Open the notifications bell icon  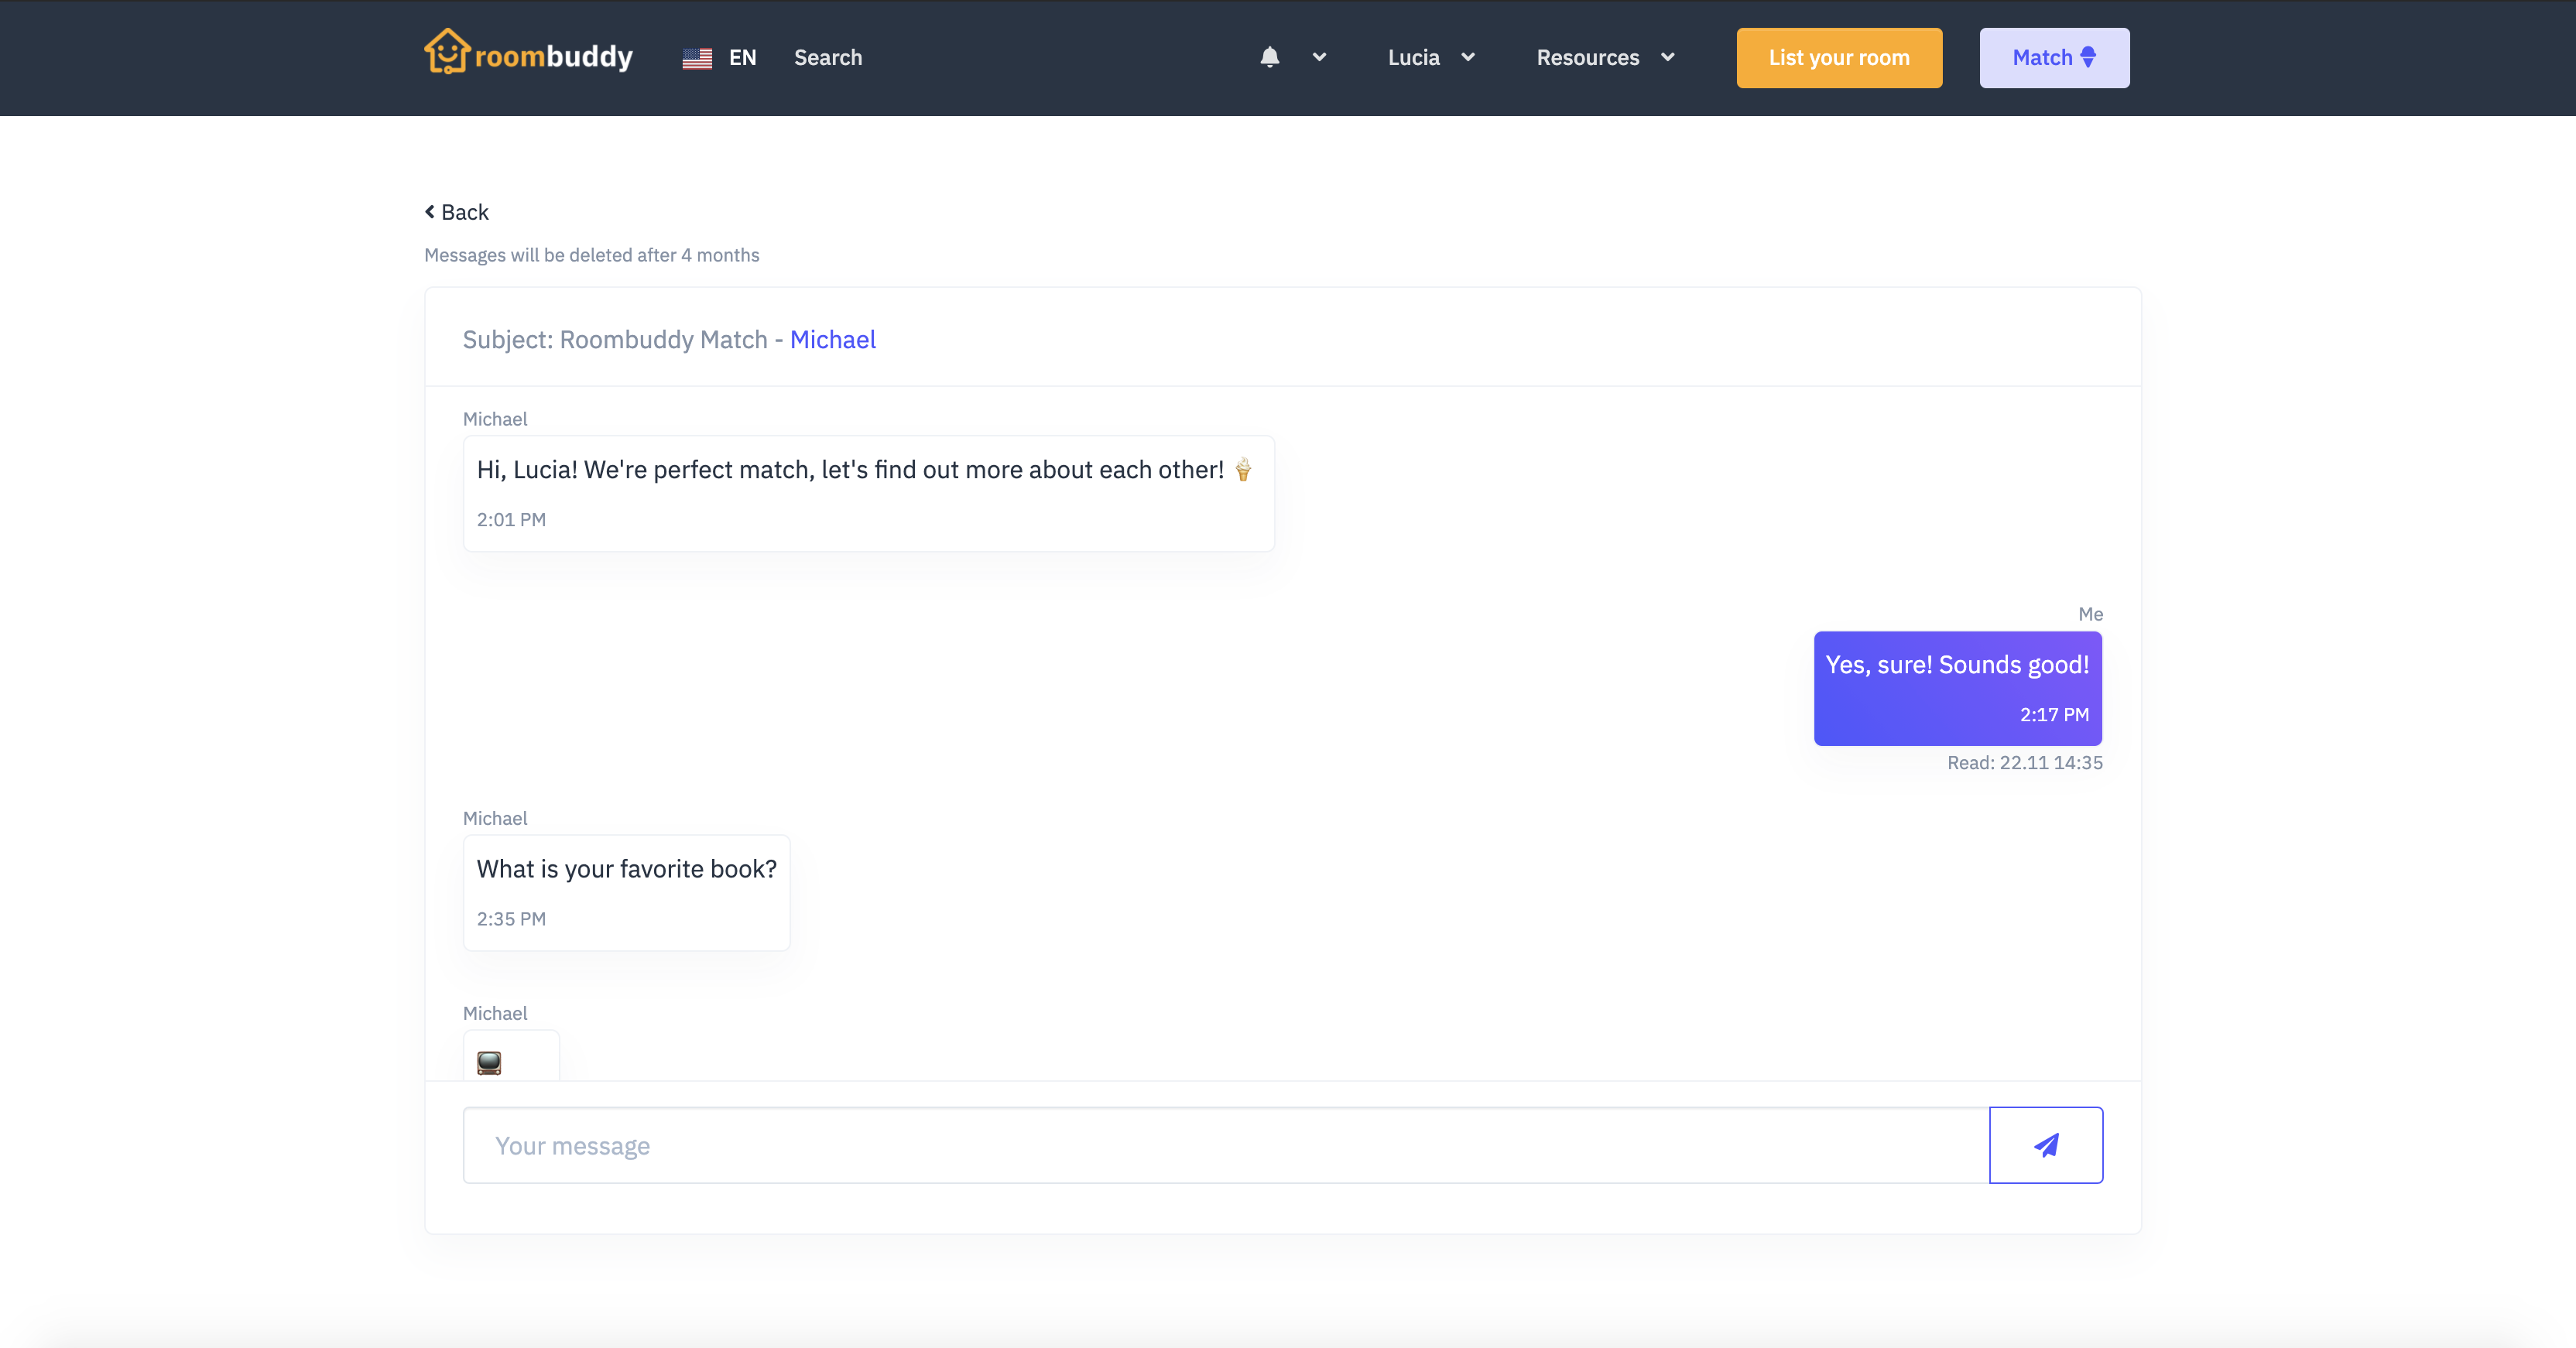(x=1269, y=57)
